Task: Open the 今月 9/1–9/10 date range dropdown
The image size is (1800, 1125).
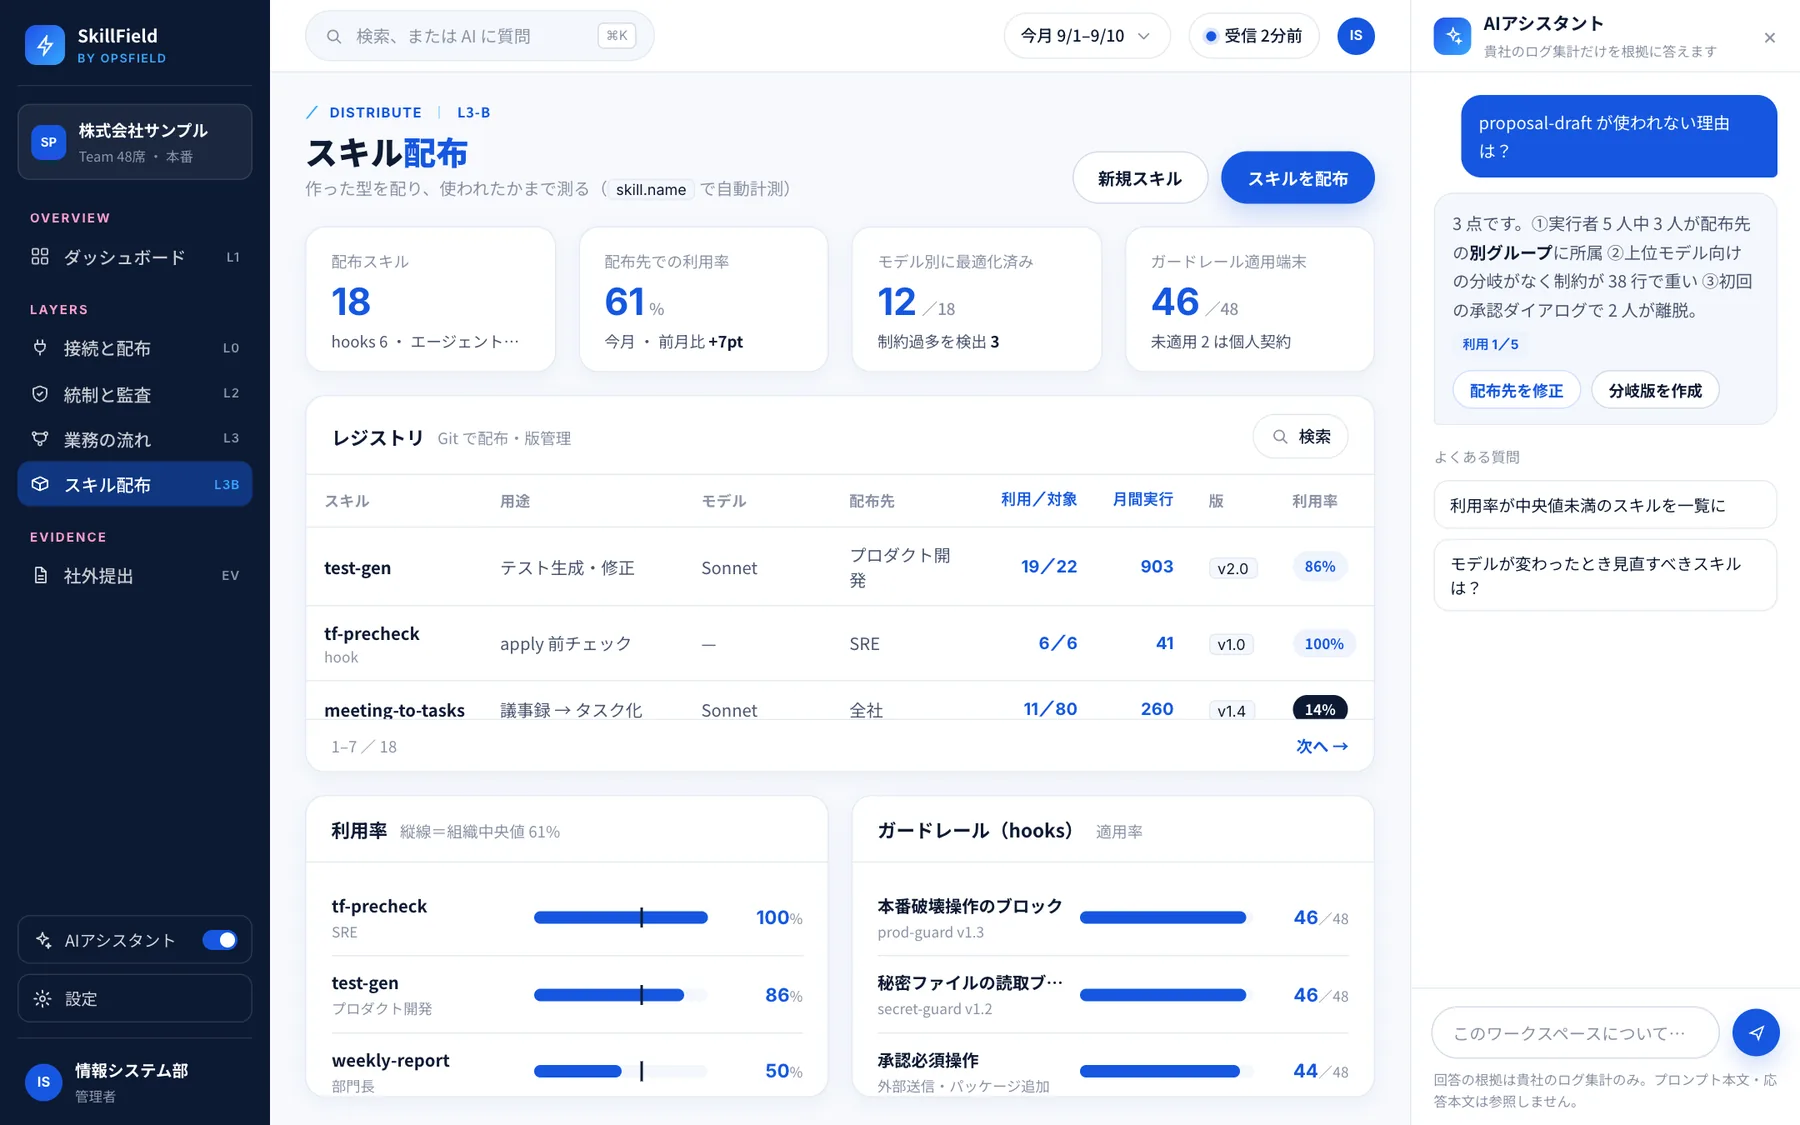Action: point(1086,36)
